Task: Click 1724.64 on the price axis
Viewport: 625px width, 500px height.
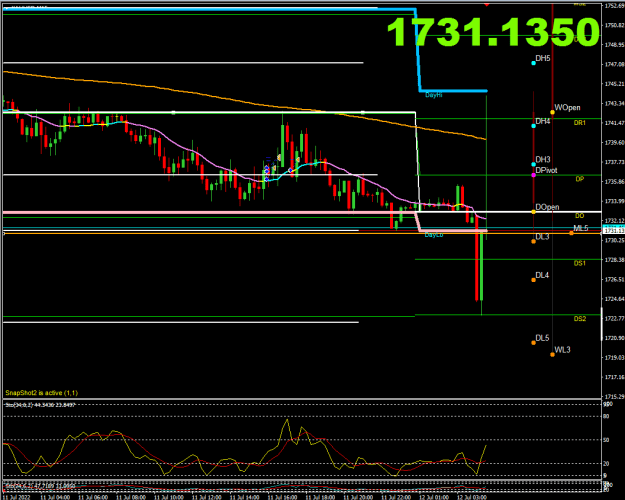Action: pos(614,299)
